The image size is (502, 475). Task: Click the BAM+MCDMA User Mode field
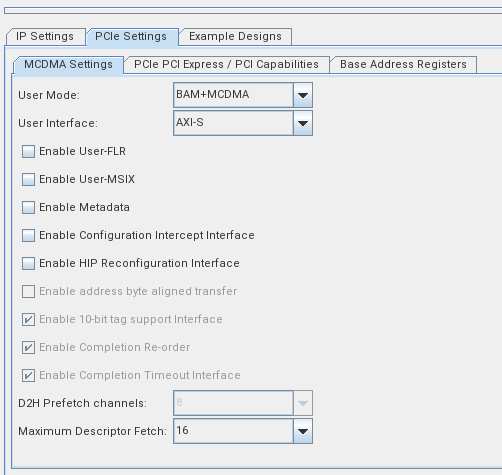(233, 95)
